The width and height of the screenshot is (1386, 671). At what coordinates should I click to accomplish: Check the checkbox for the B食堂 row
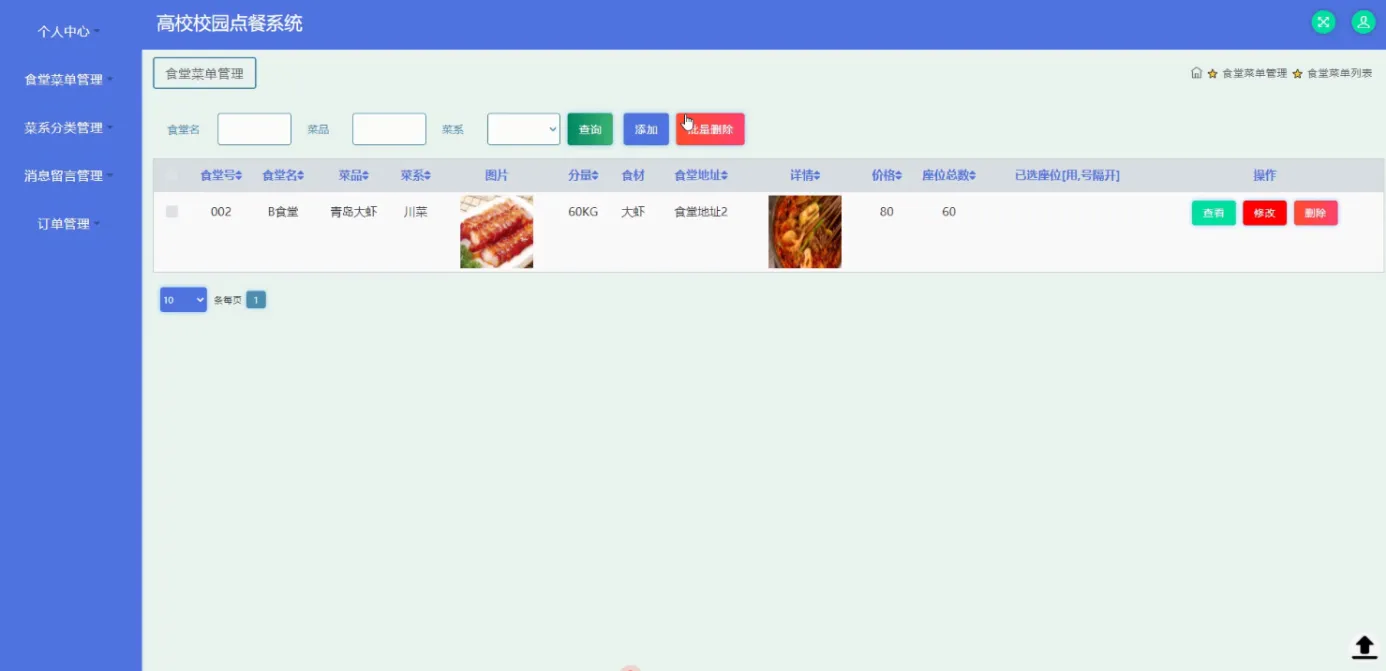click(x=171, y=211)
